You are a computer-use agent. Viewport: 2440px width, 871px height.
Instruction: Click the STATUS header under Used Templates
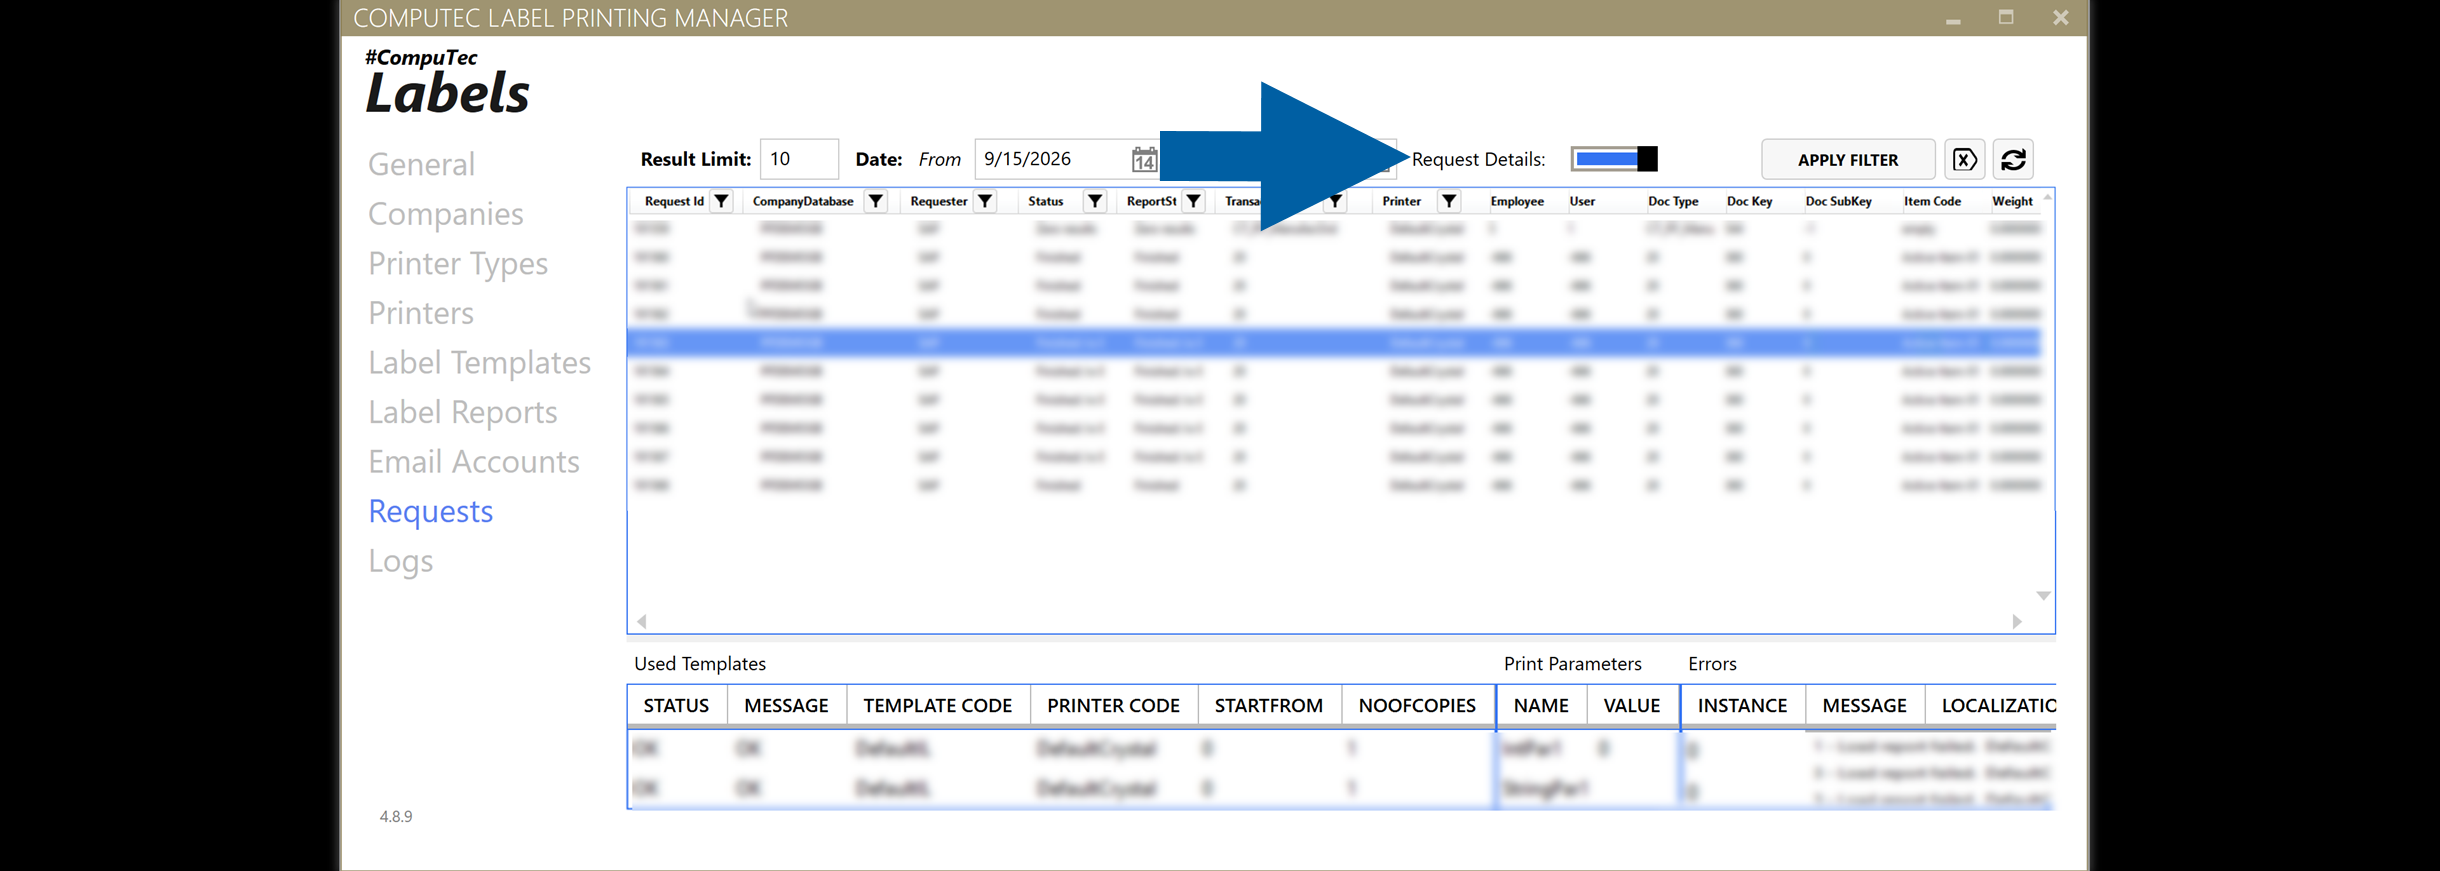[x=676, y=706]
